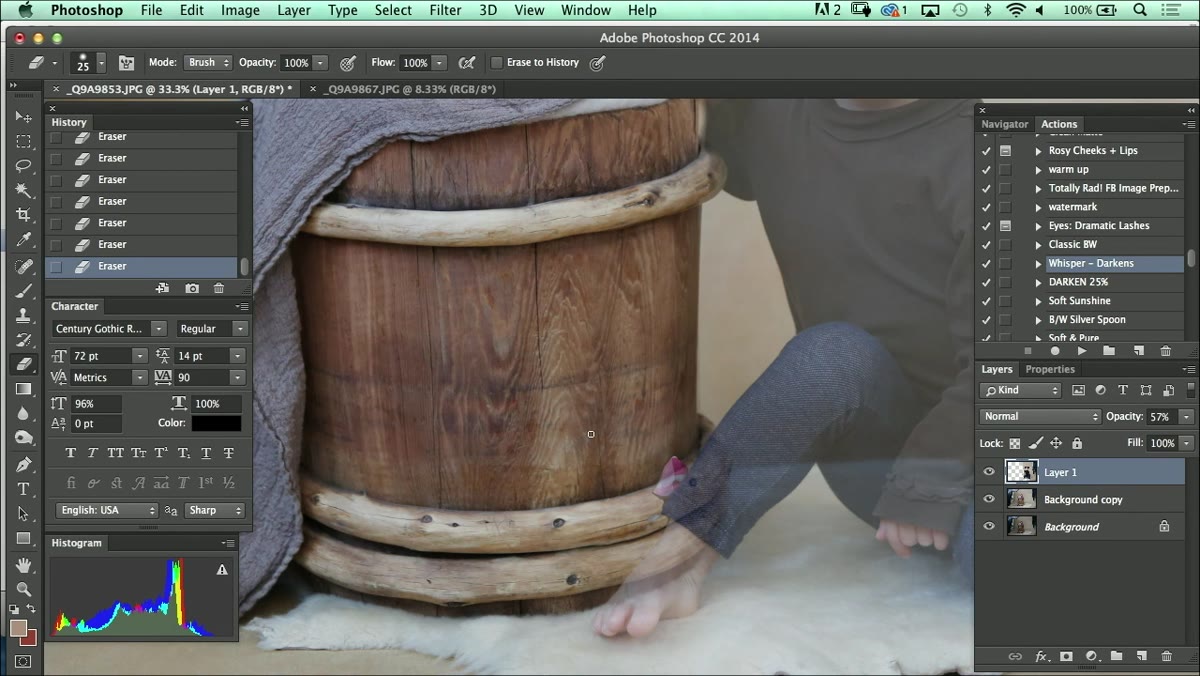Select the History Brush tool
The height and width of the screenshot is (676, 1200).
[24, 340]
